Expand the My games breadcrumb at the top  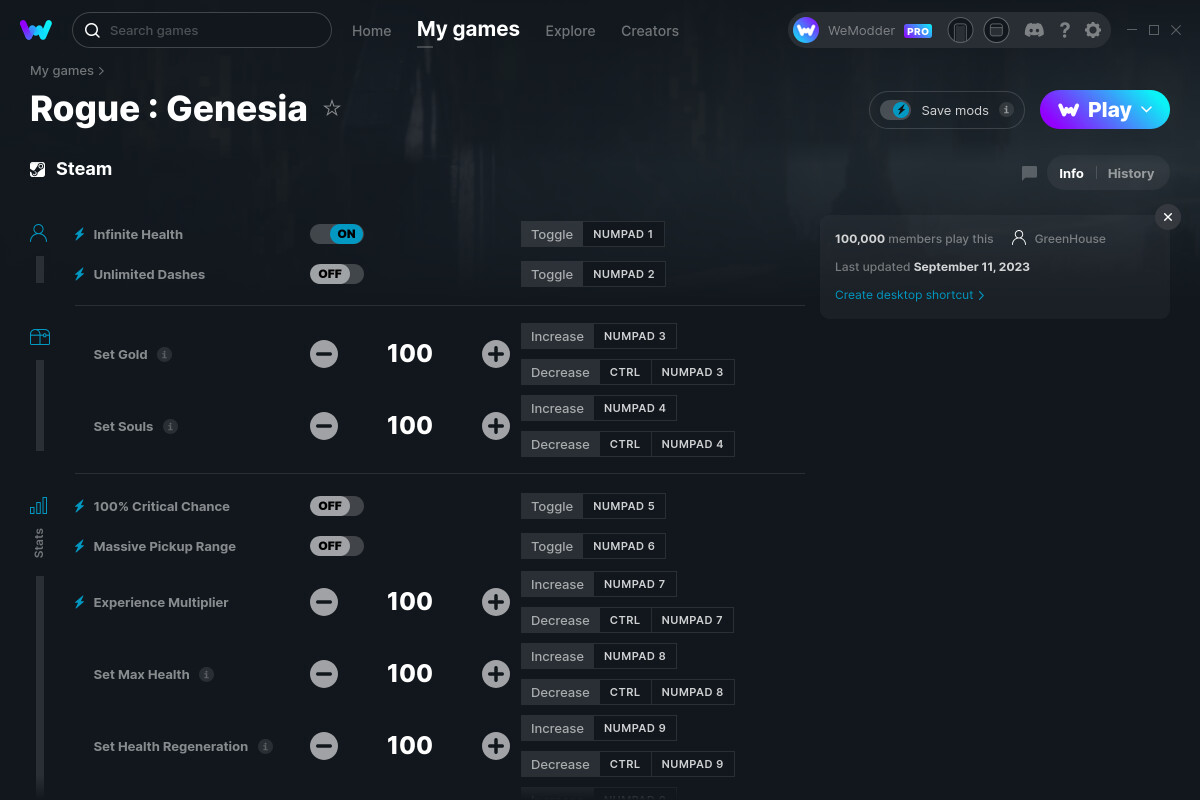click(x=60, y=70)
